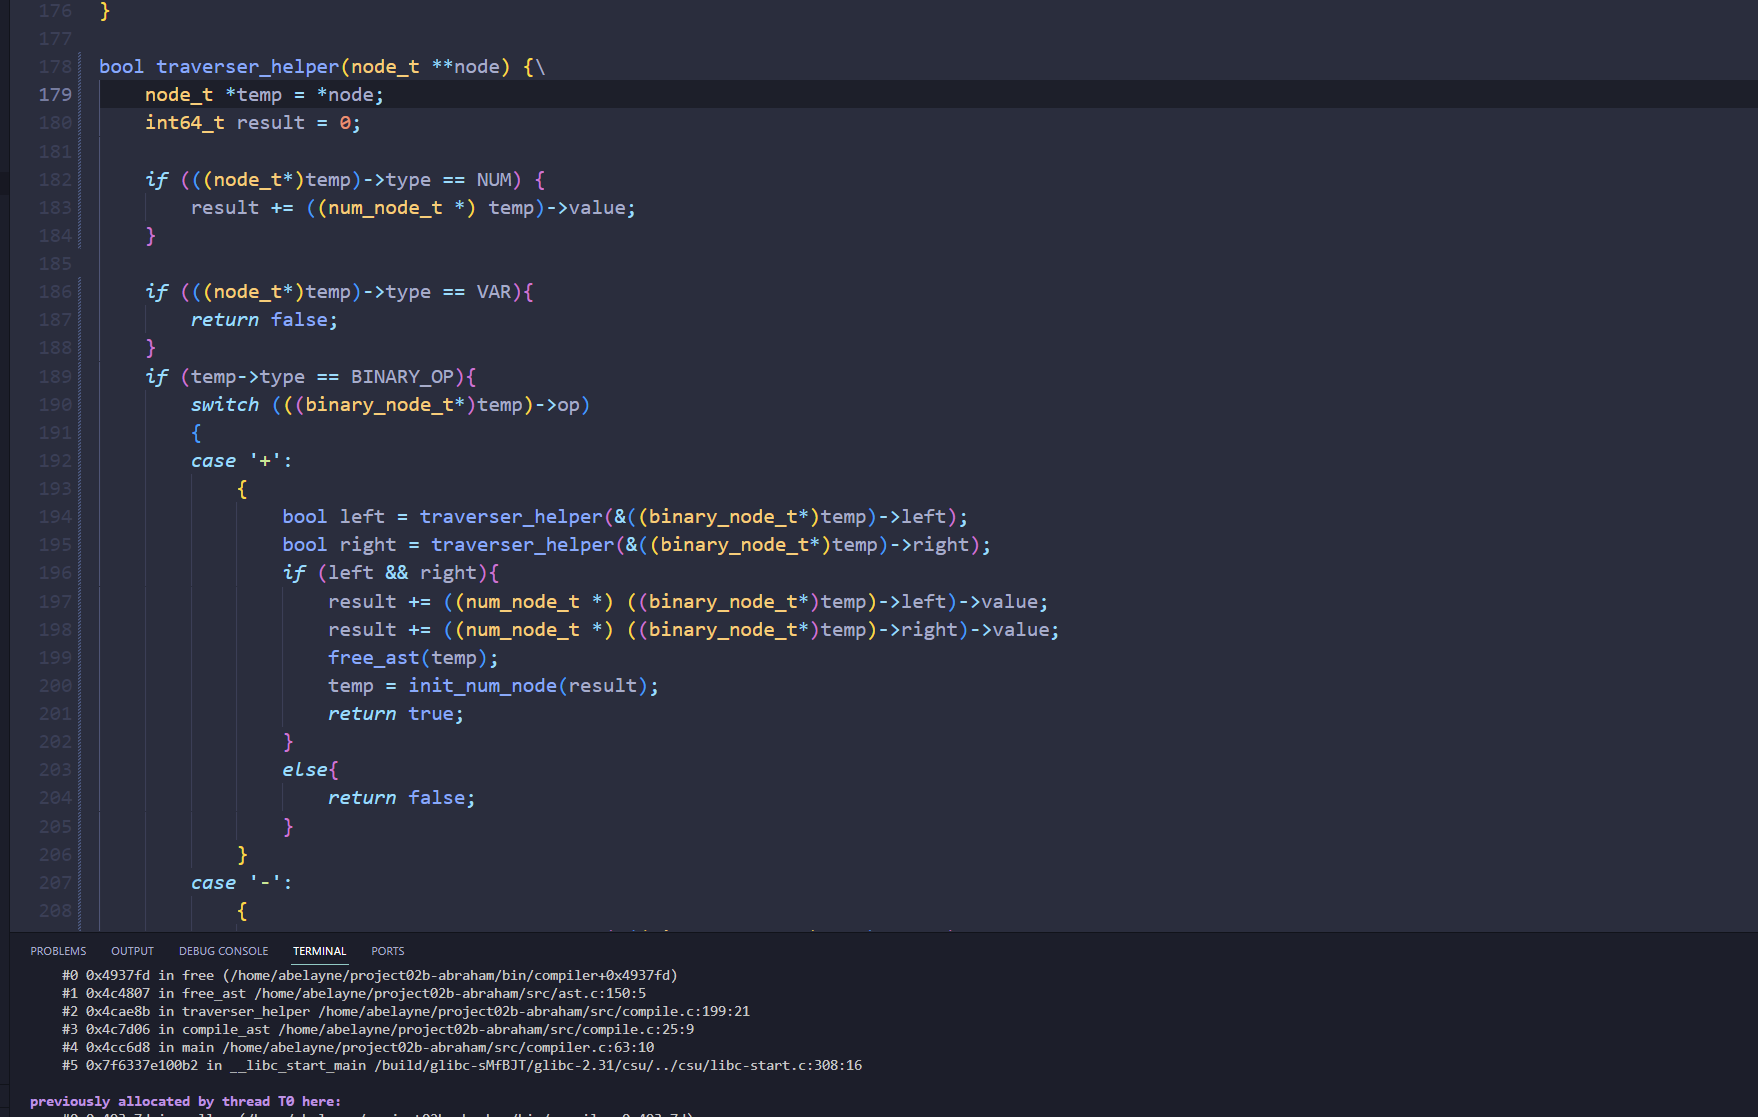Viewport: 1758px width, 1117px height.
Task: Open the OUTPUT panel tab
Action: coord(132,951)
